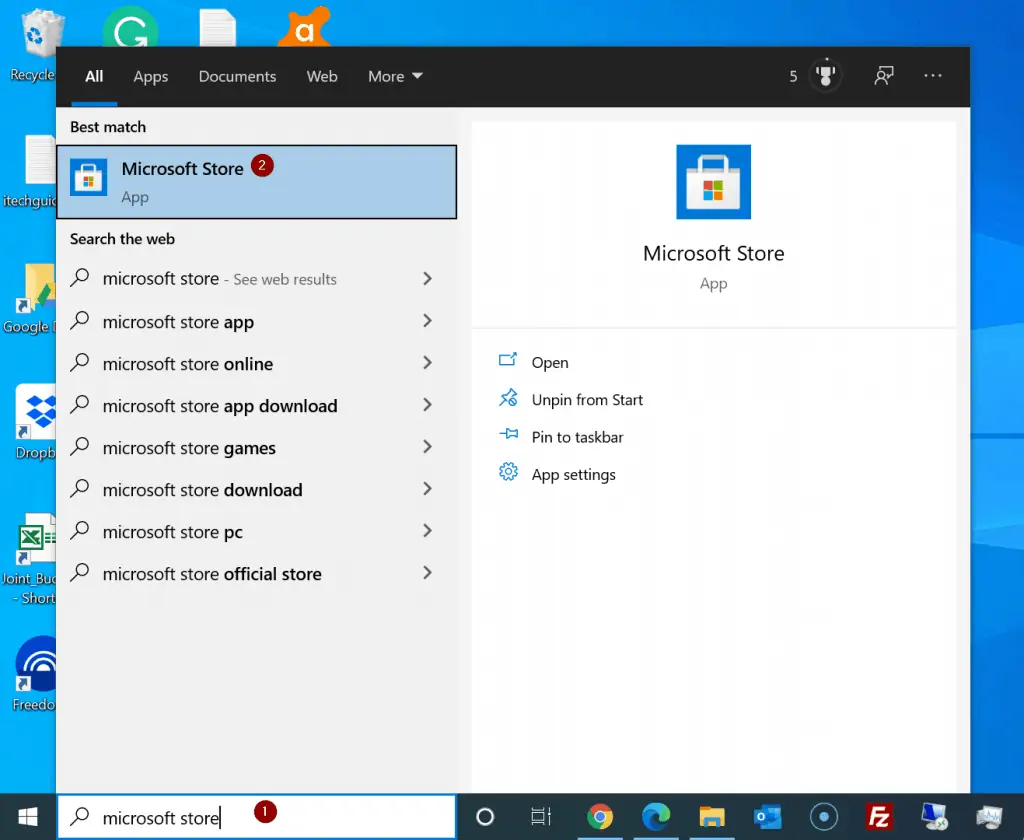Select the Documents search tab
1024x840 pixels.
click(237, 76)
